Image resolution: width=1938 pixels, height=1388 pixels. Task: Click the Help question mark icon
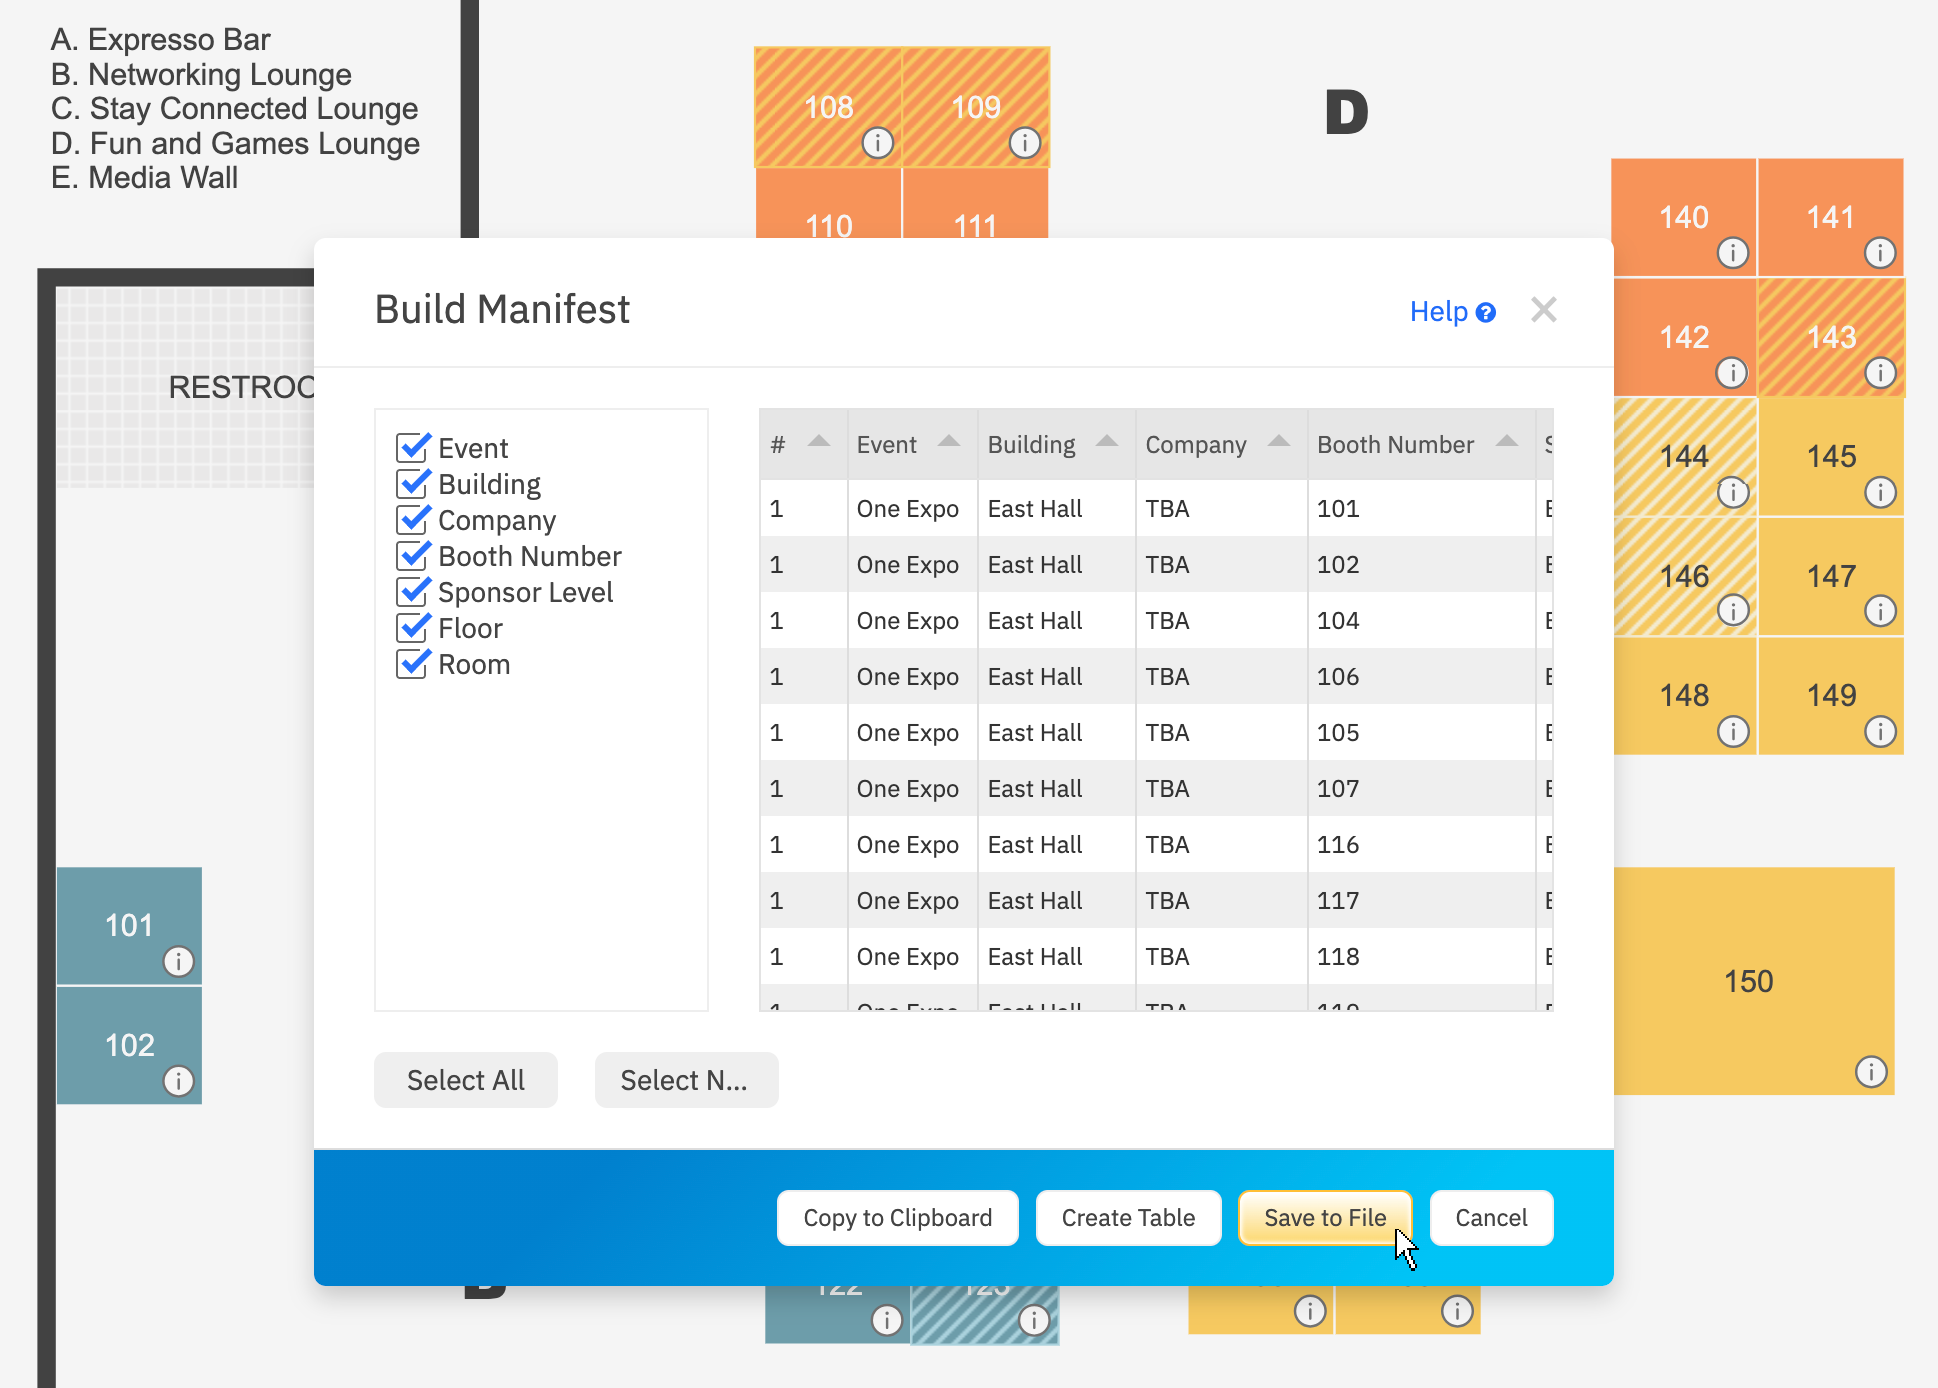[1487, 311]
